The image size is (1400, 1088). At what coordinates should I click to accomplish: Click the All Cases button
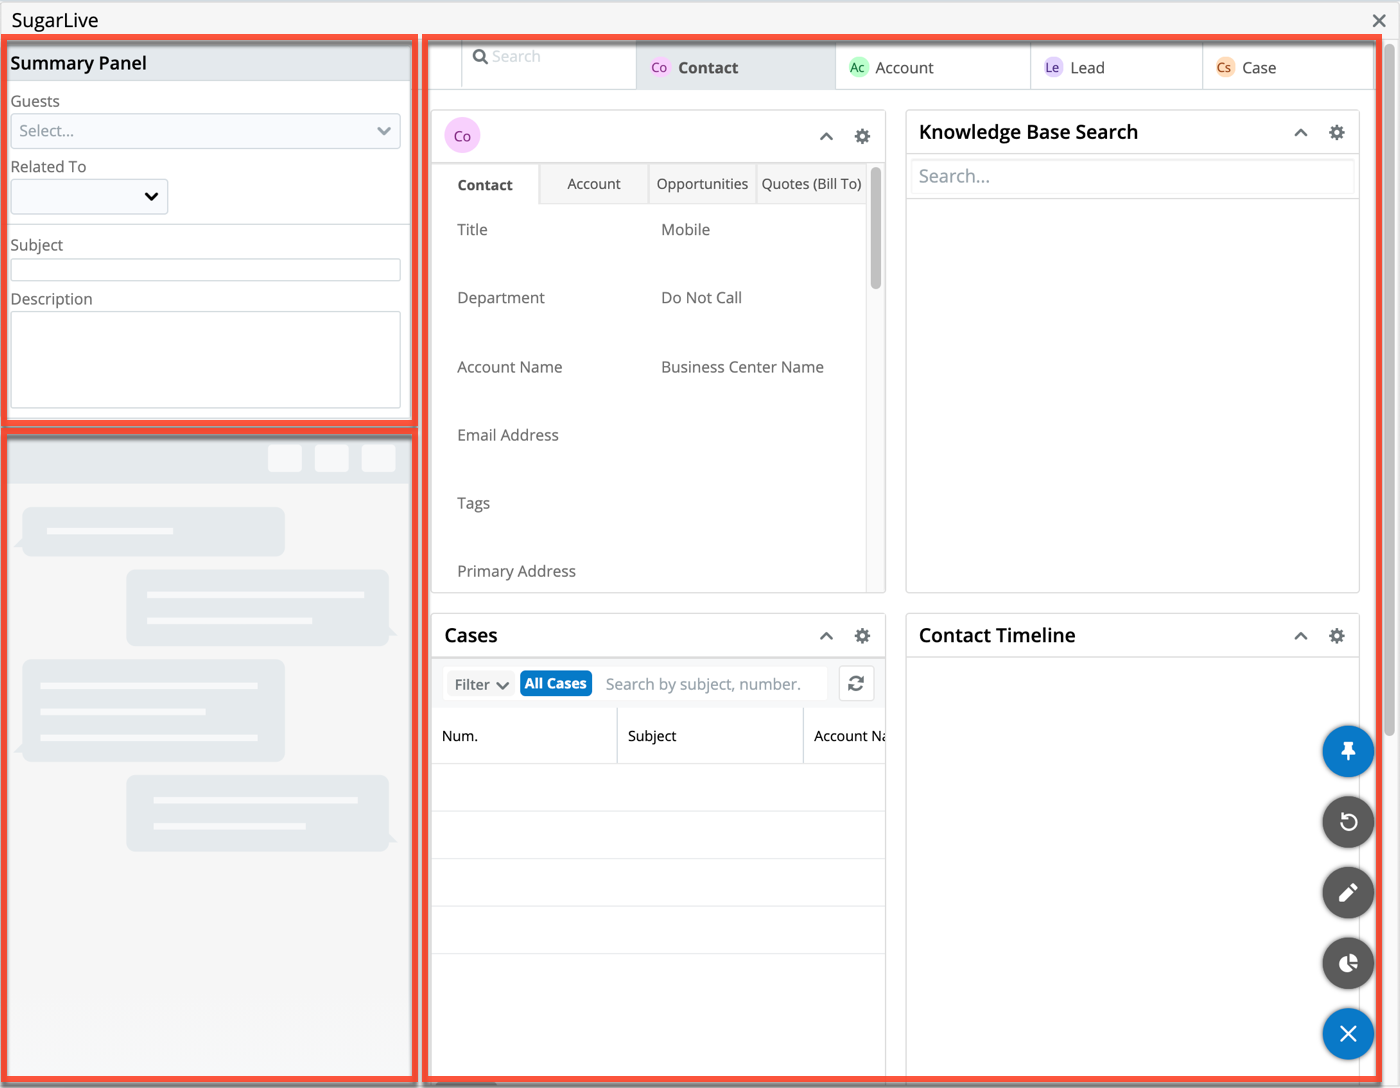pyautogui.click(x=555, y=683)
